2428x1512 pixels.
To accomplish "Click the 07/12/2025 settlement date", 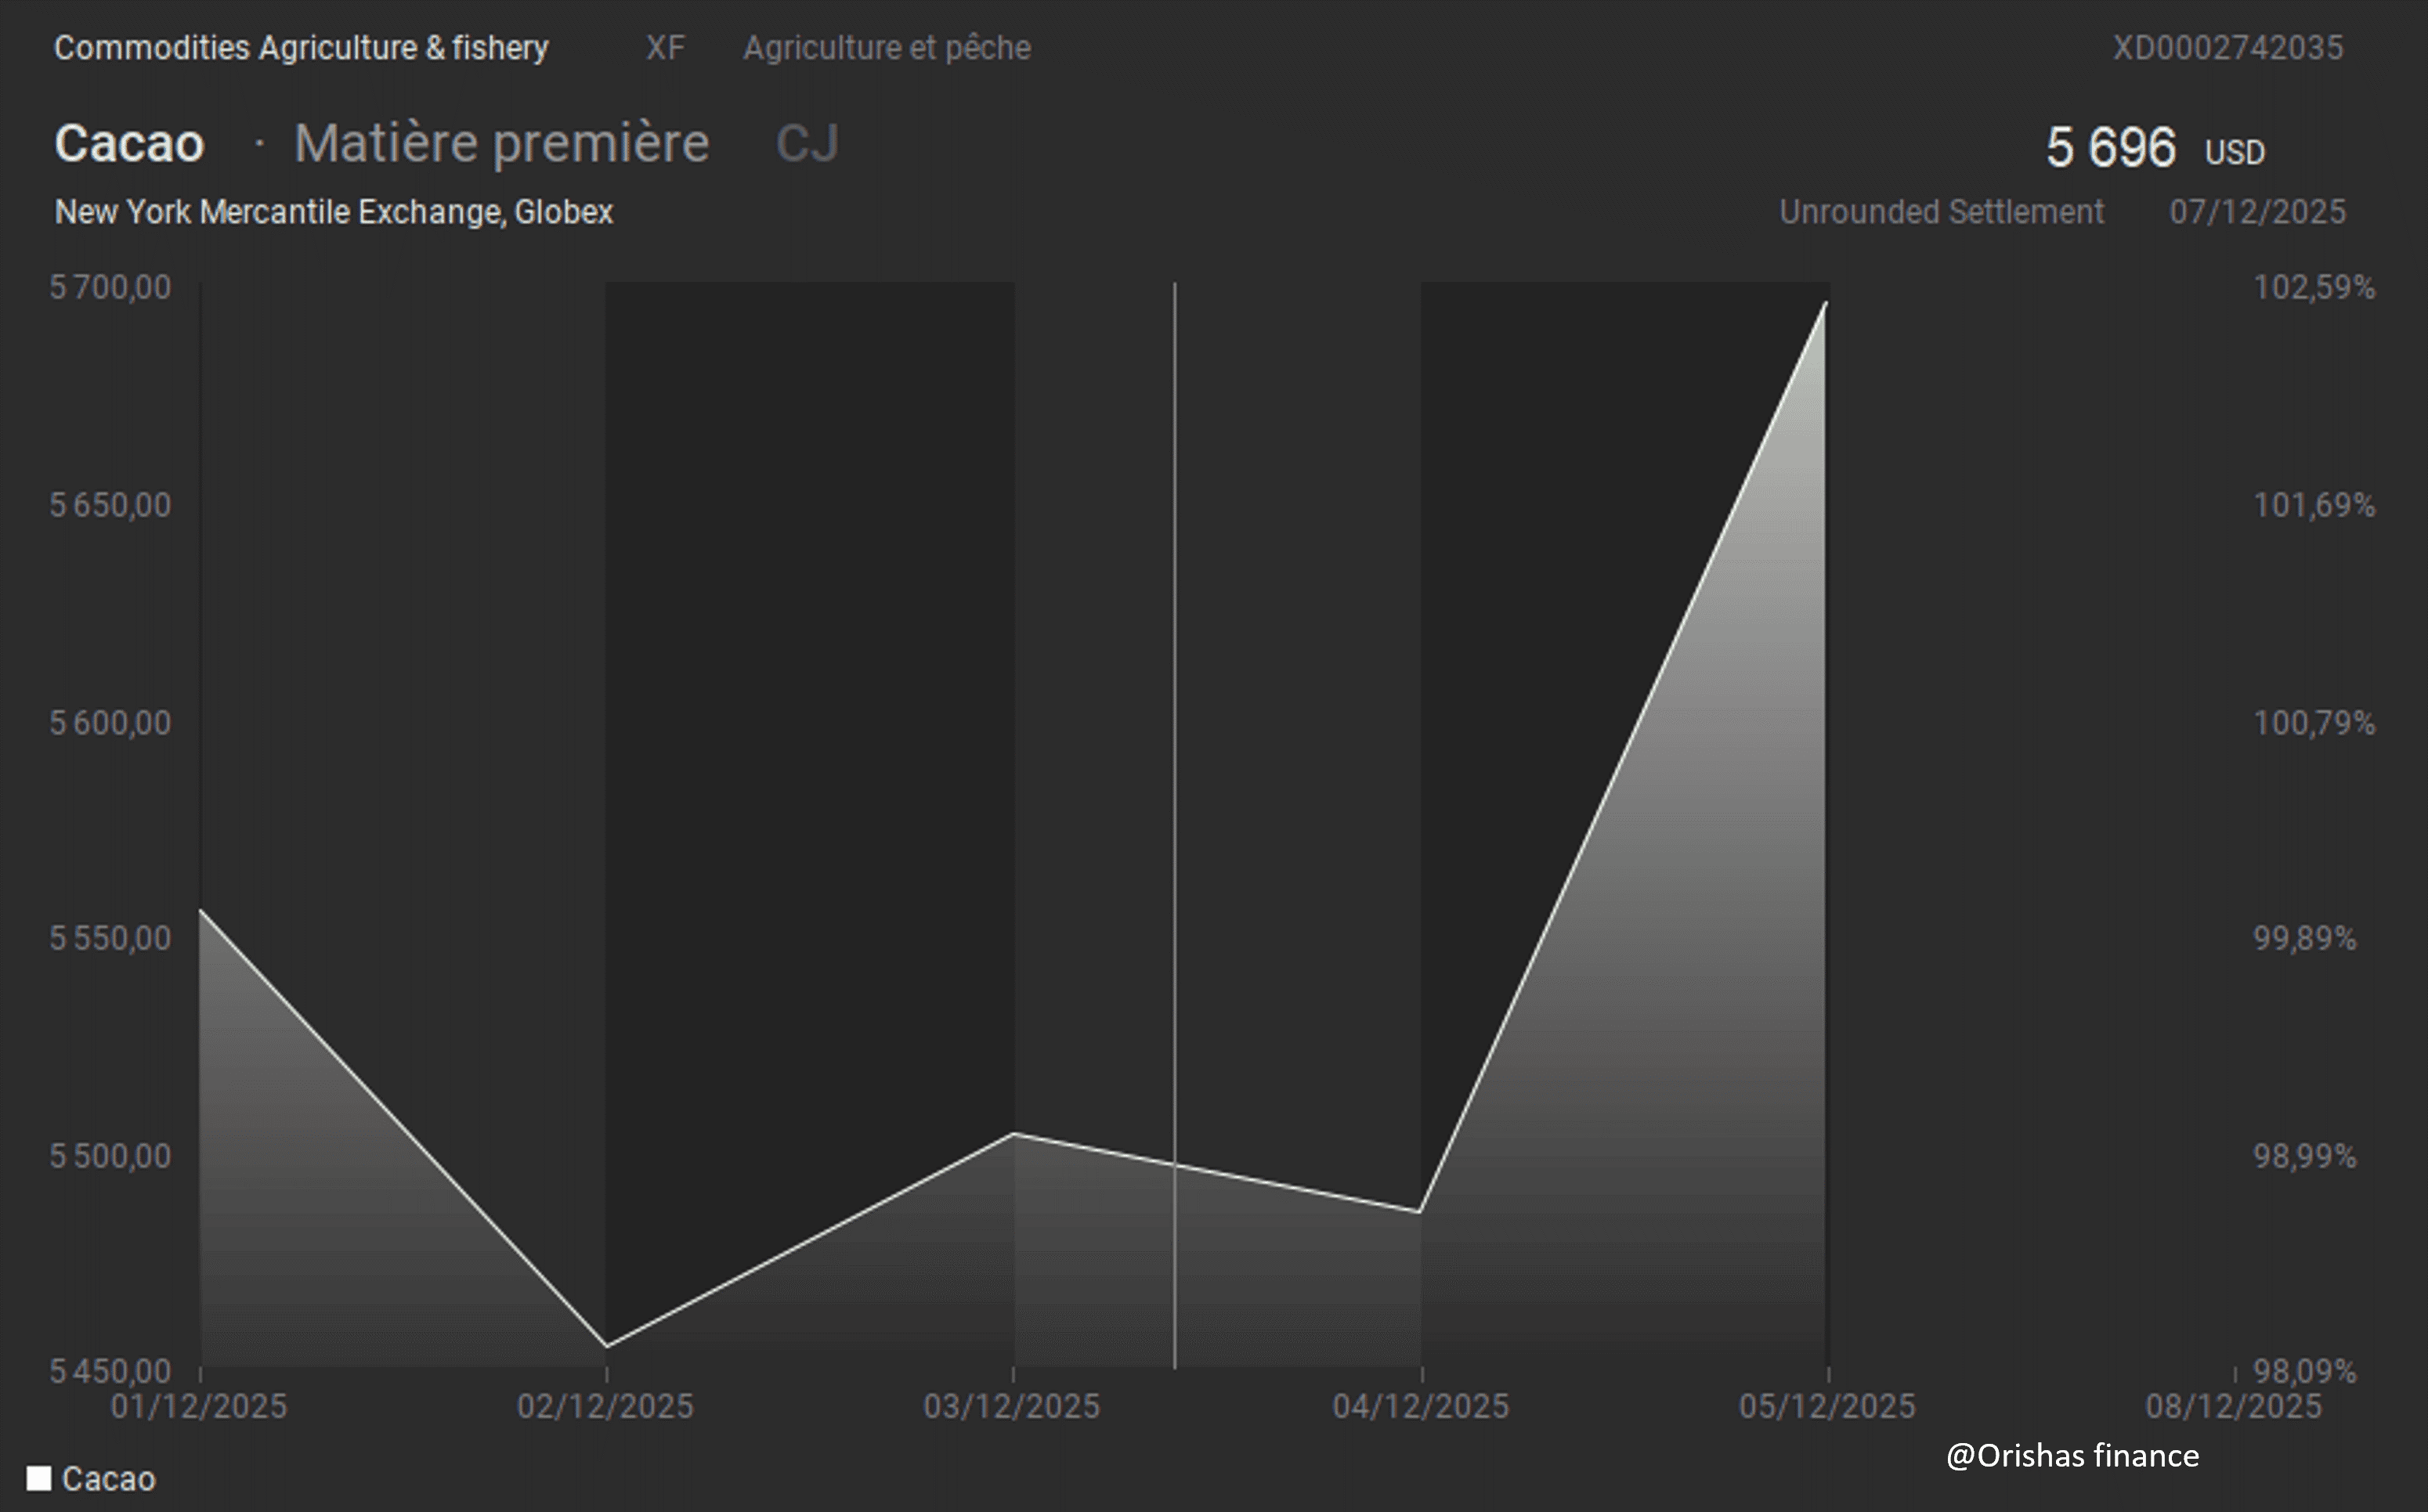I will pos(2257,212).
